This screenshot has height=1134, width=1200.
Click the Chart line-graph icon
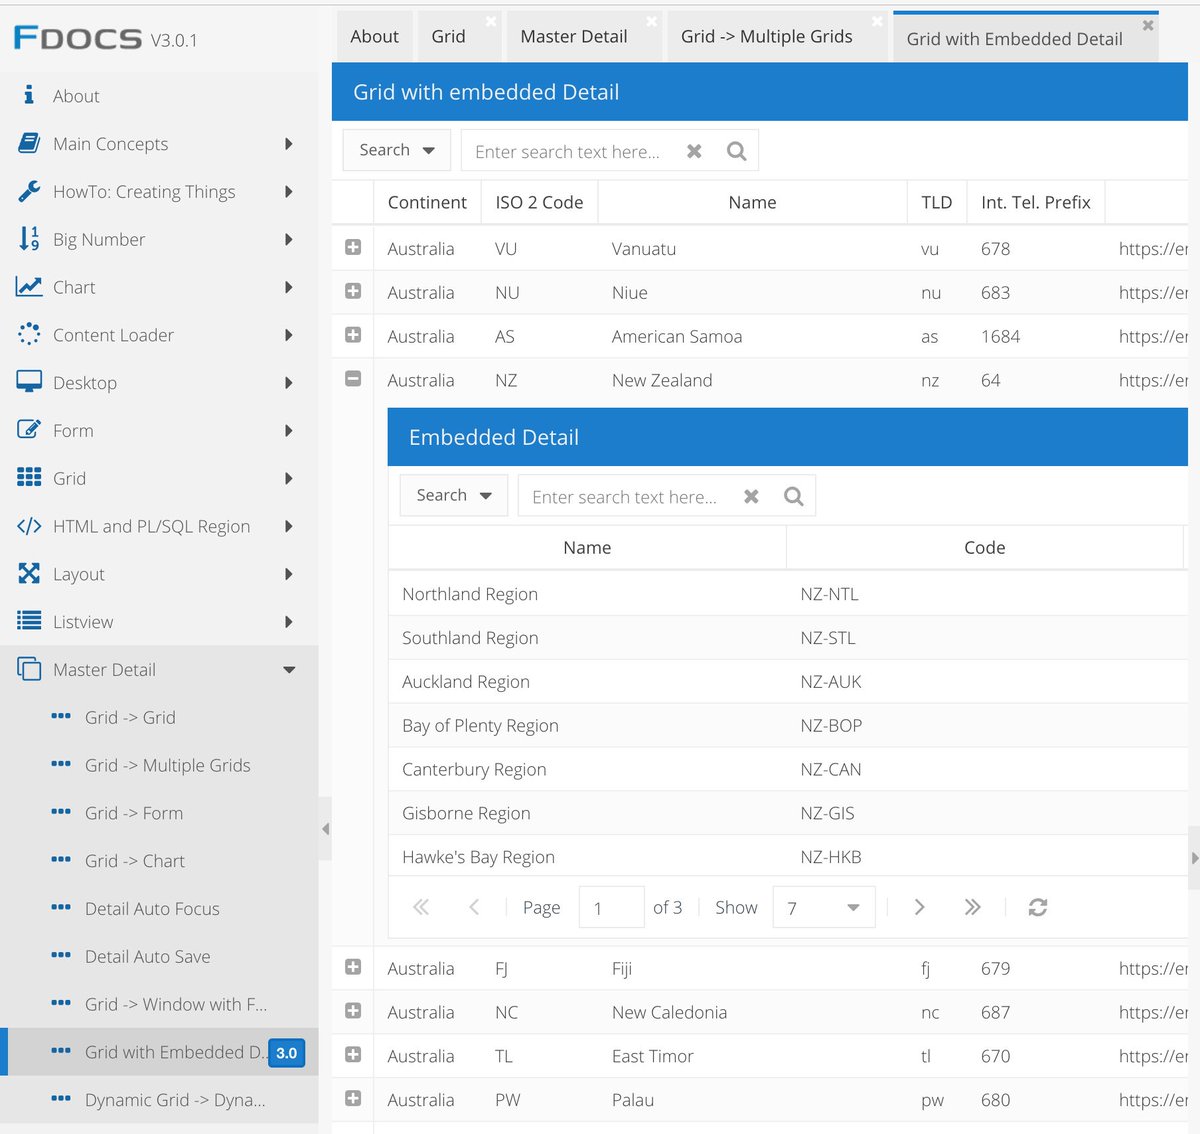(29, 287)
